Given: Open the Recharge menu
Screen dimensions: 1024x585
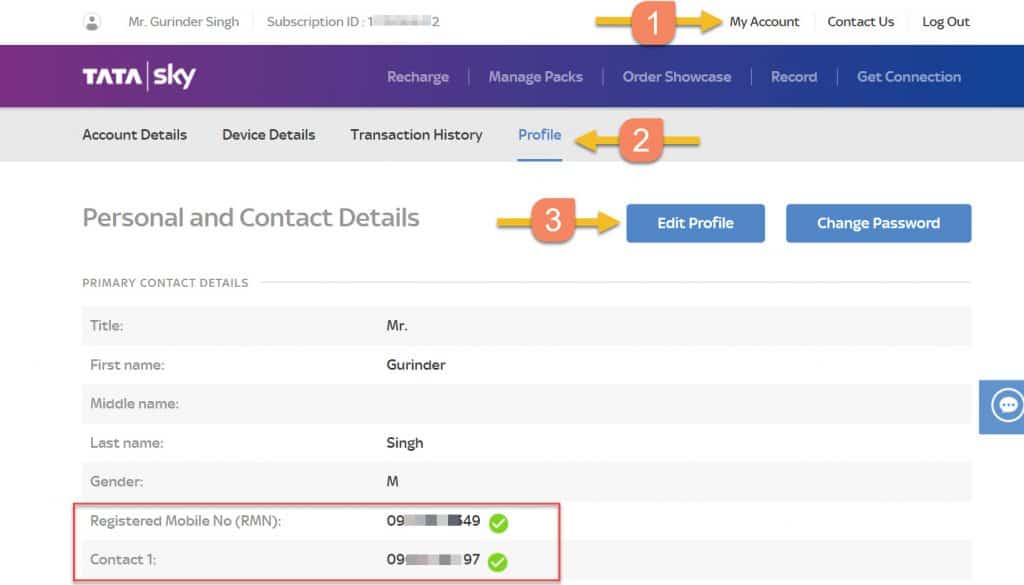Looking at the screenshot, I should tap(418, 76).
